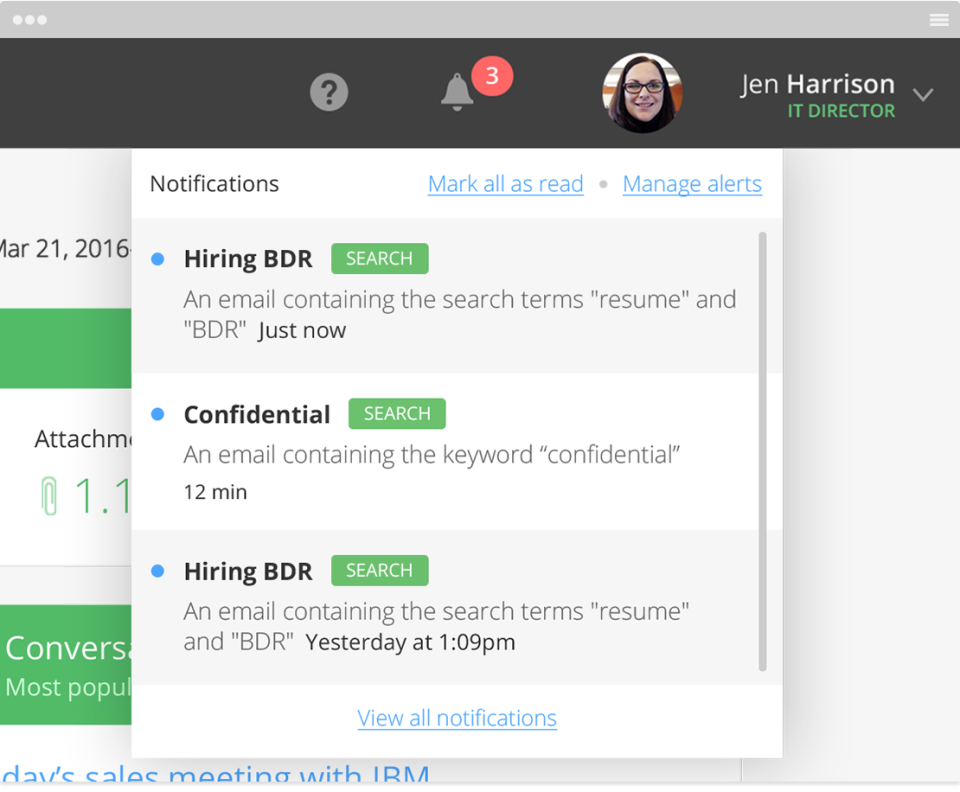960x792 pixels.
Task: Open Manage alerts
Action: (692, 184)
